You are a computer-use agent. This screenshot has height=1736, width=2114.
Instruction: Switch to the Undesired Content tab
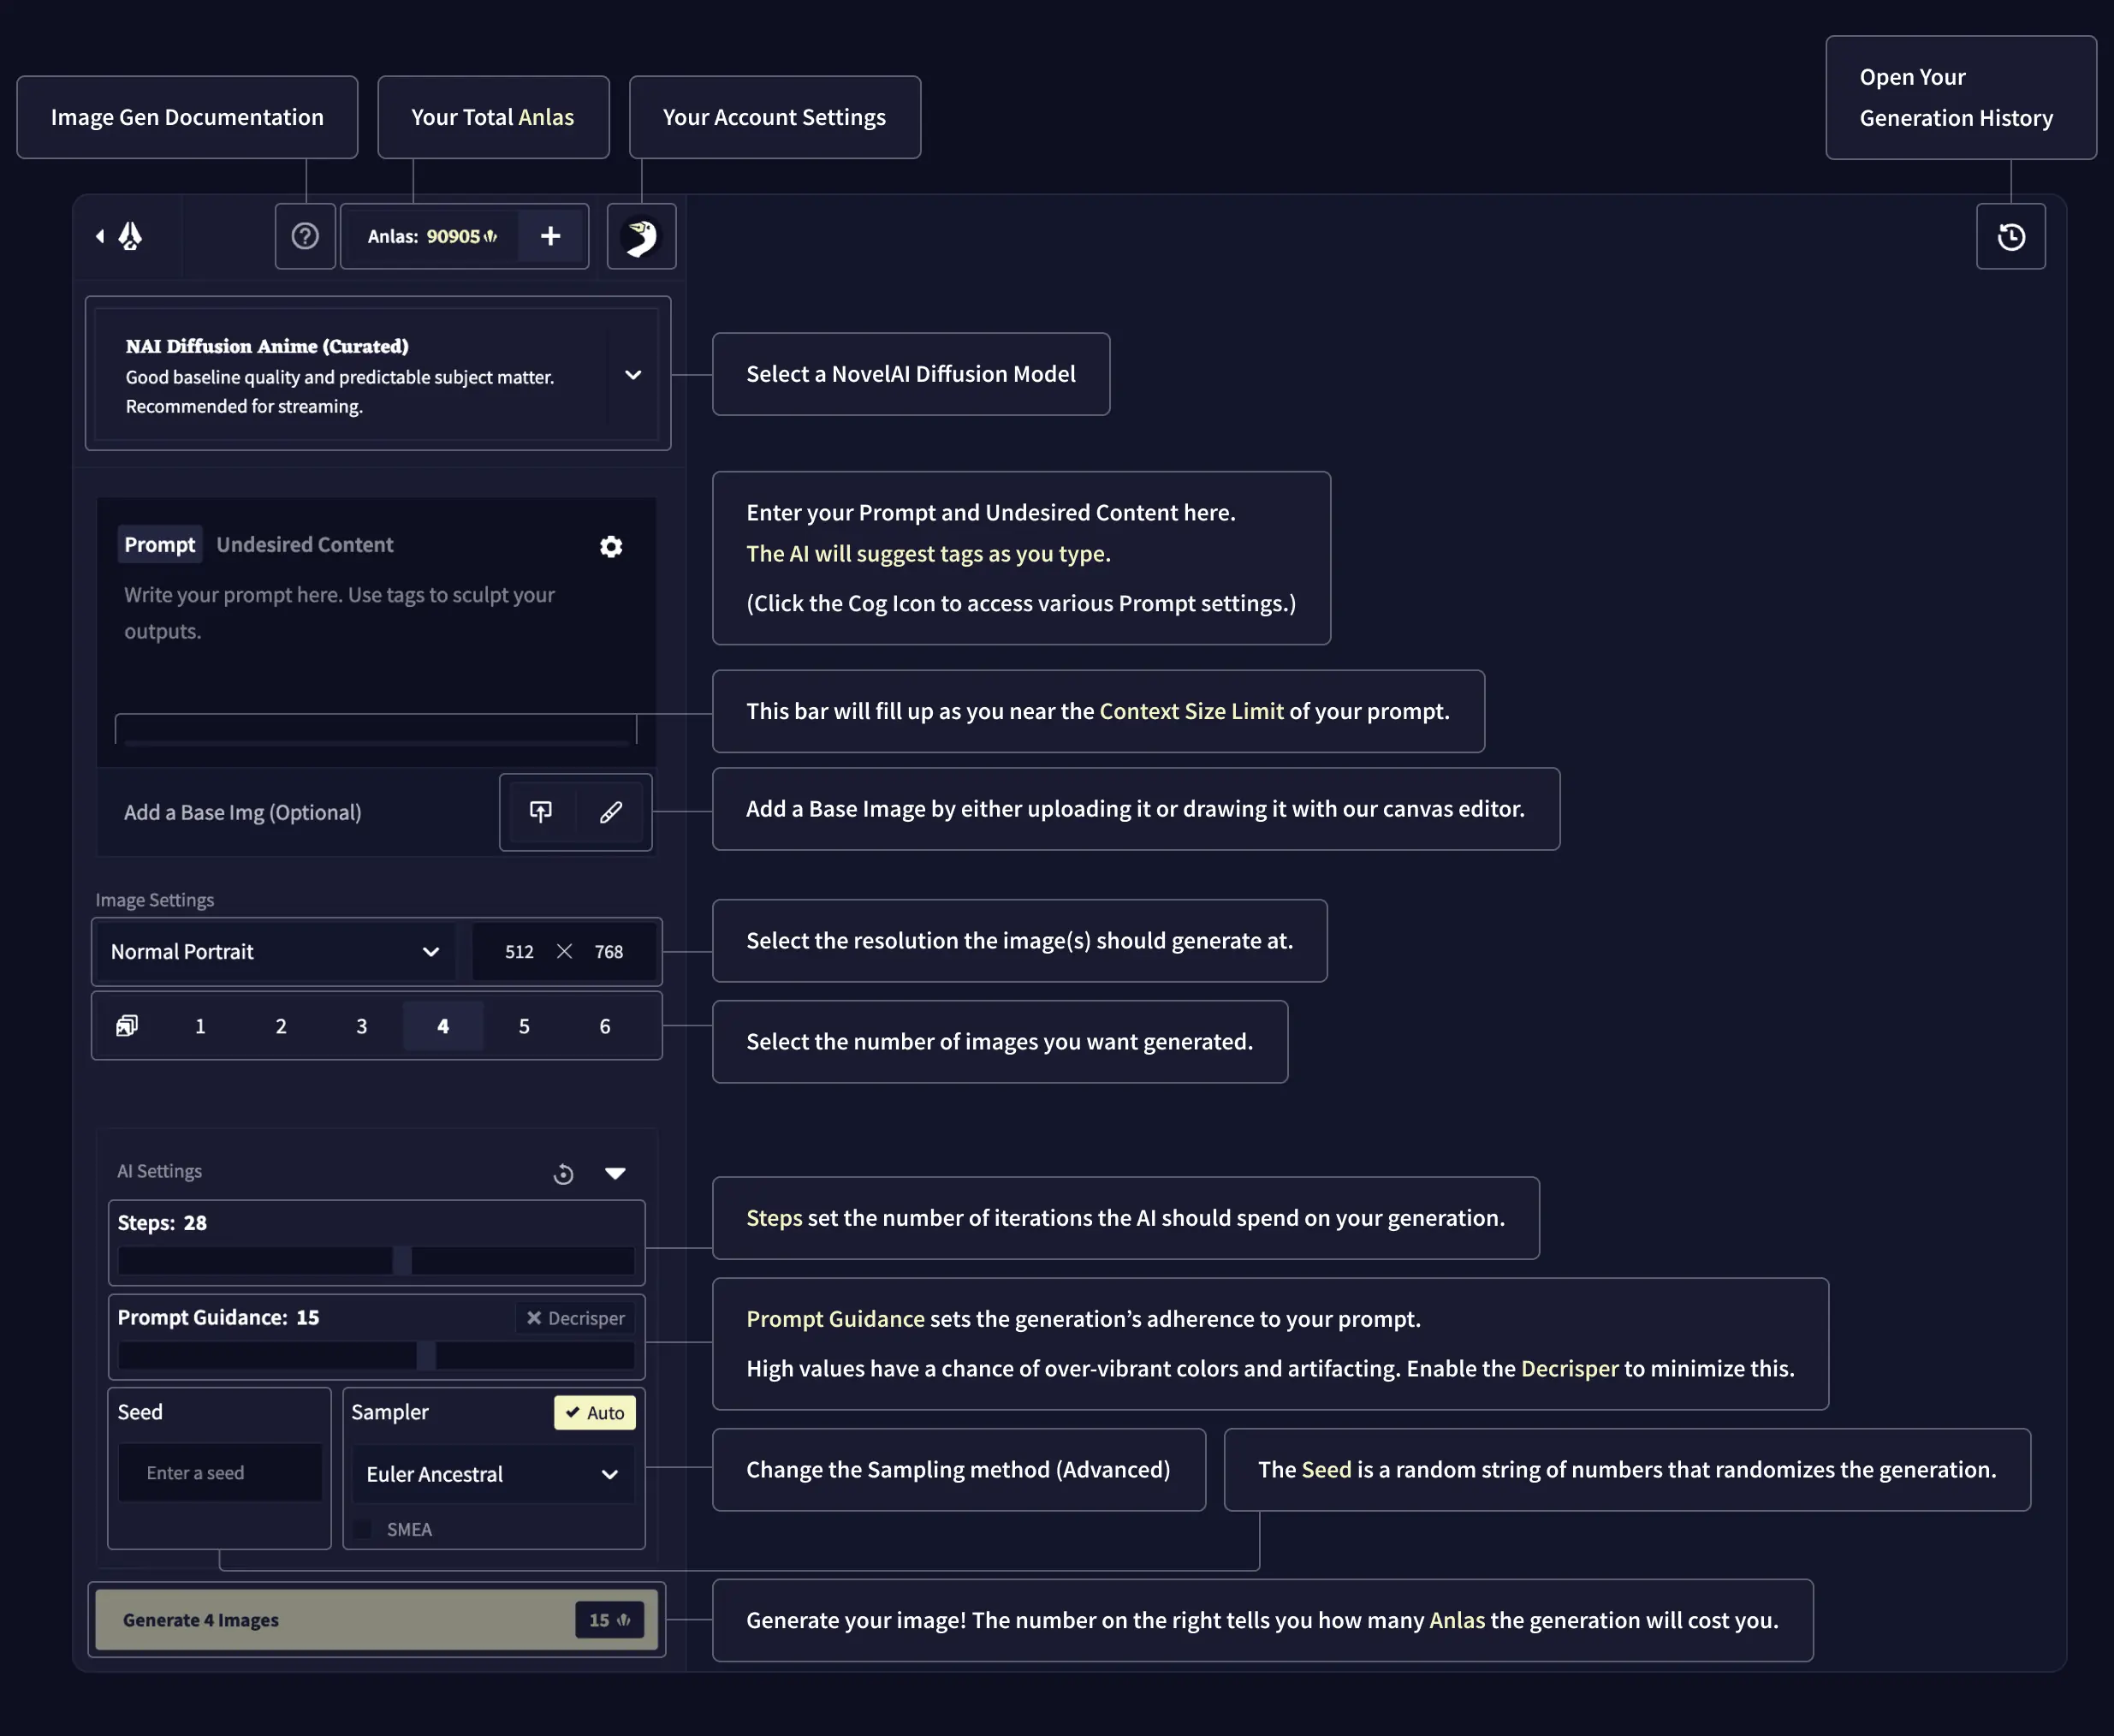(305, 544)
